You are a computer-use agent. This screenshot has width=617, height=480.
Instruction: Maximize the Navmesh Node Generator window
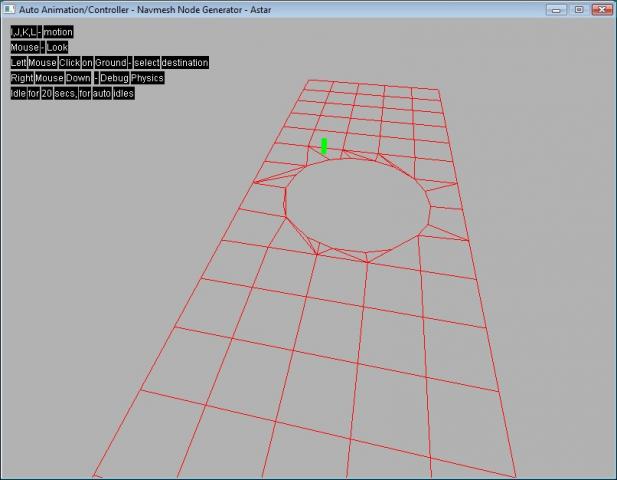pos(578,9)
